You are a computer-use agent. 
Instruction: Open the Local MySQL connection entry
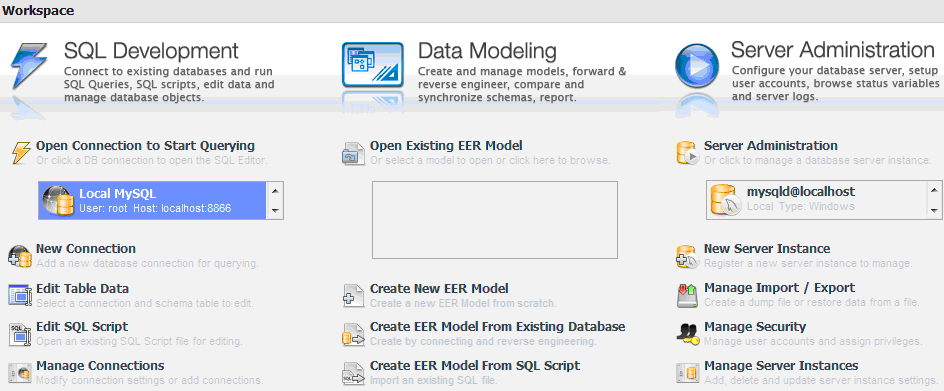point(153,201)
